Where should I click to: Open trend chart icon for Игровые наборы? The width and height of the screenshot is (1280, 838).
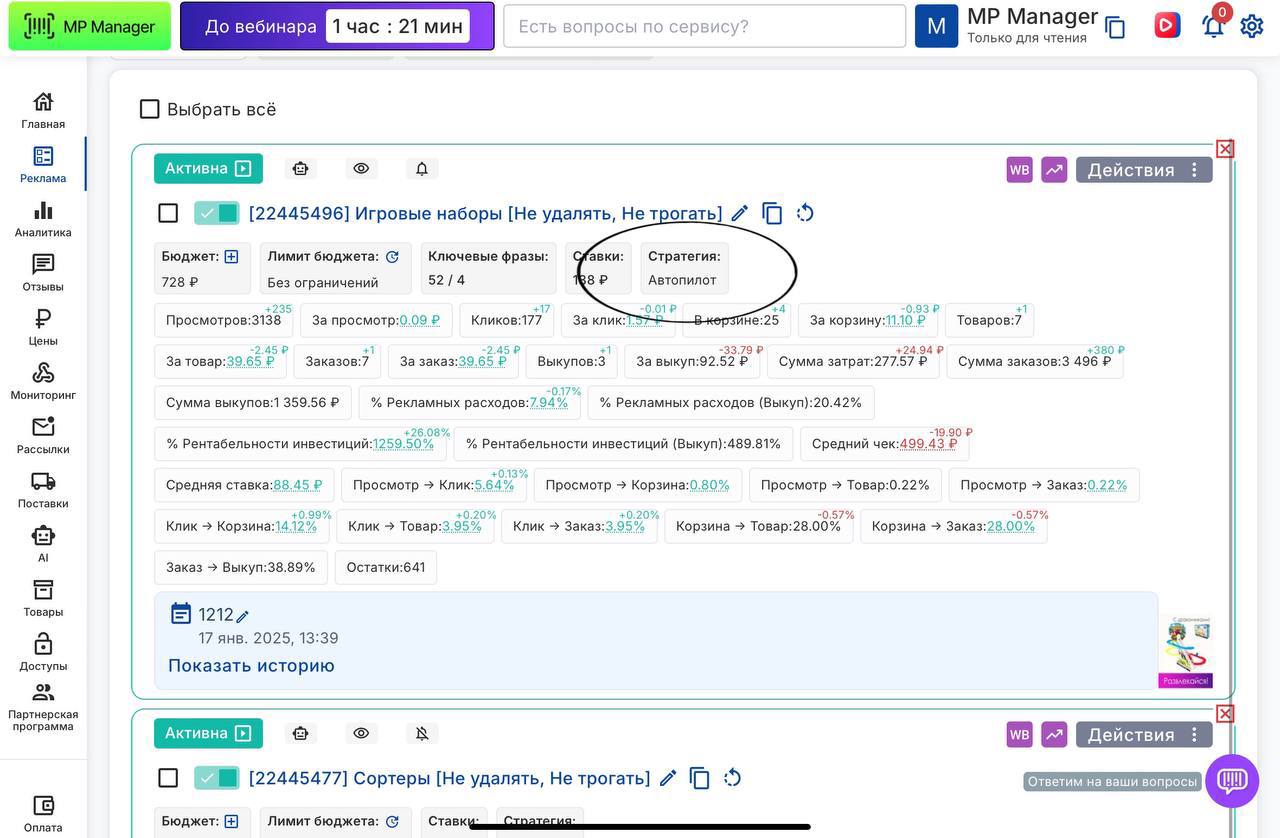1054,170
